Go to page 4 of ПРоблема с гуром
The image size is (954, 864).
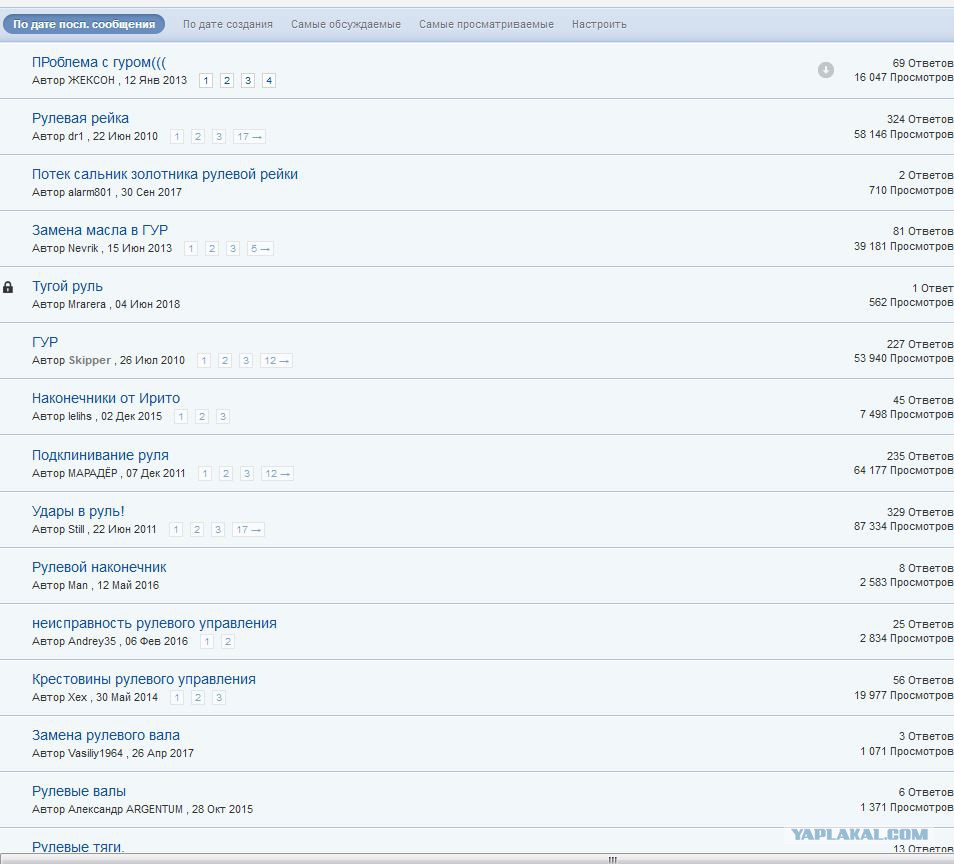(269, 80)
